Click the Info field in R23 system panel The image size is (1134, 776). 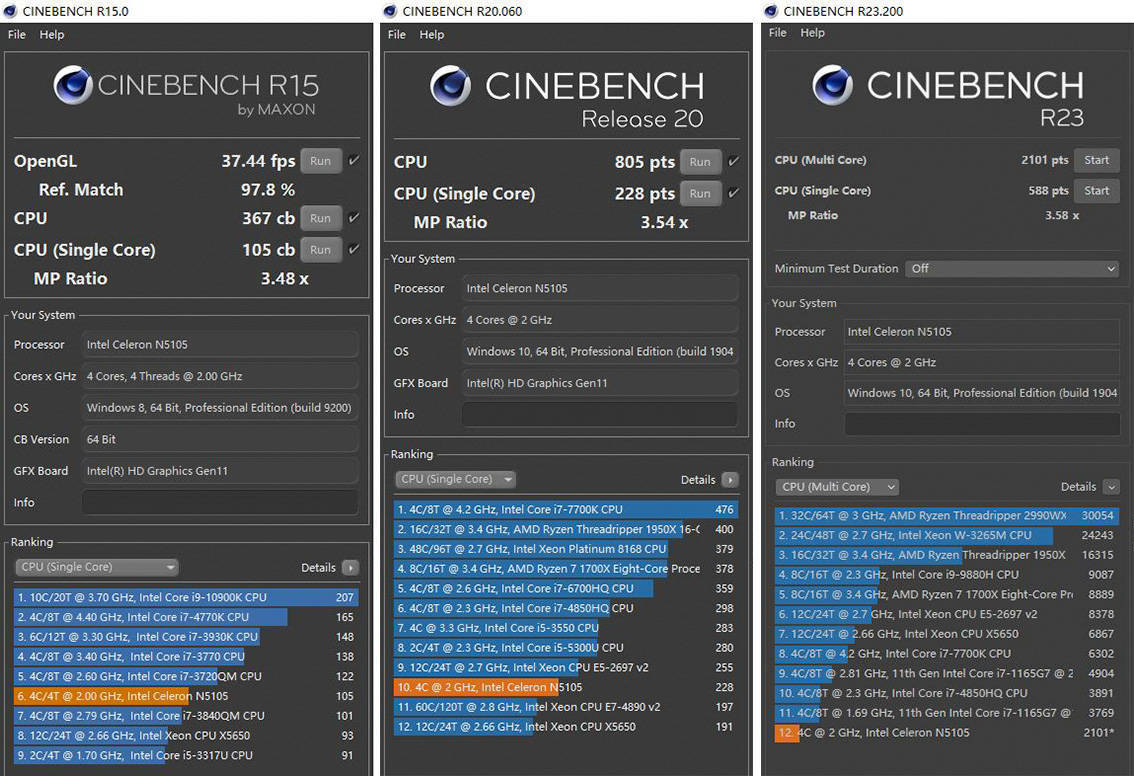pyautogui.click(x=982, y=424)
